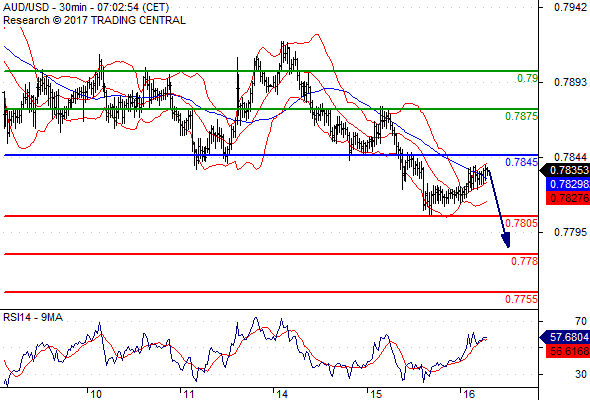Click the AUD/USD 30min chart title
Image resolution: width=590 pixels, height=400 pixels.
pos(86,8)
